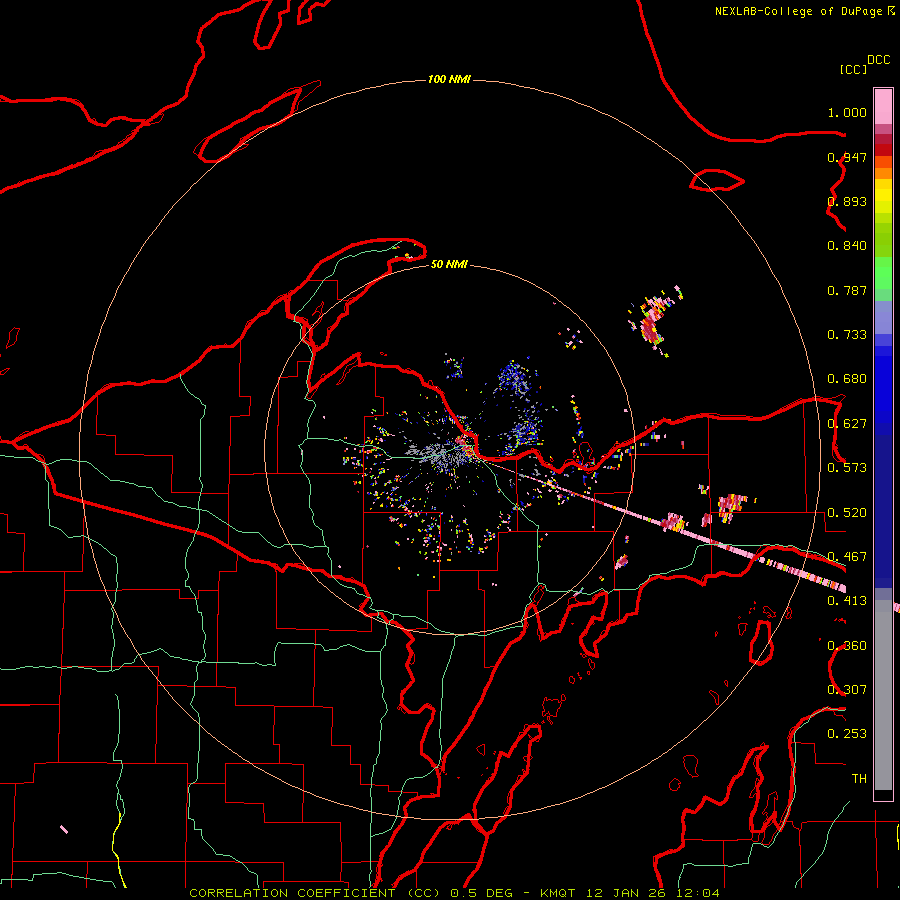The image size is (900, 900).
Task: Click the gray clutter at radar center
Action: (439, 455)
